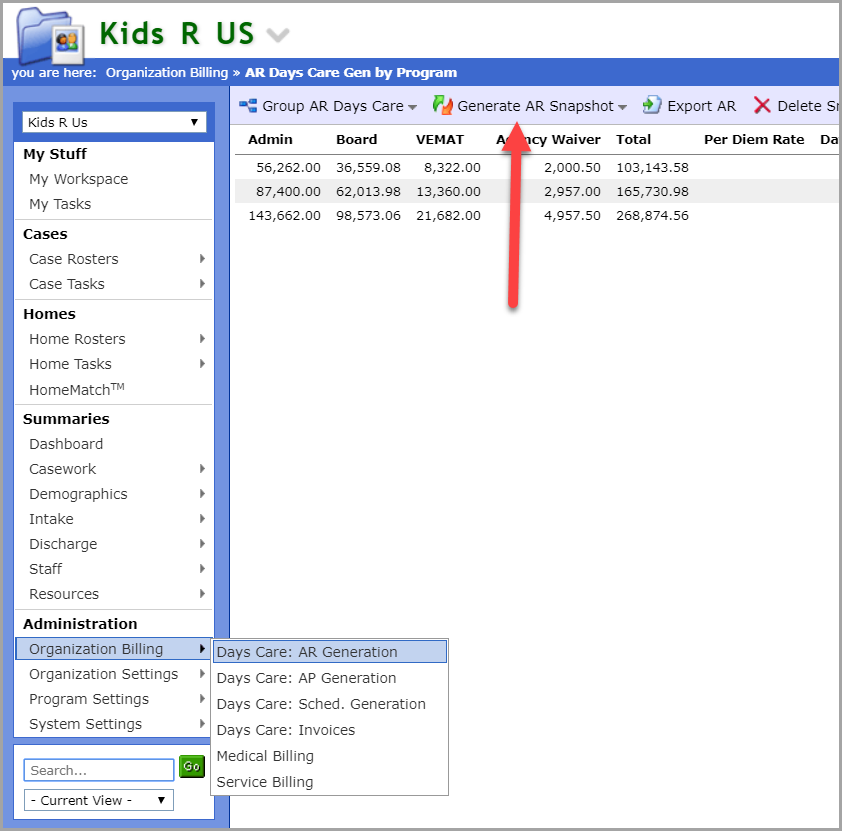
Task: Open the Kids R US title dropdown chevron
Action: 278,35
